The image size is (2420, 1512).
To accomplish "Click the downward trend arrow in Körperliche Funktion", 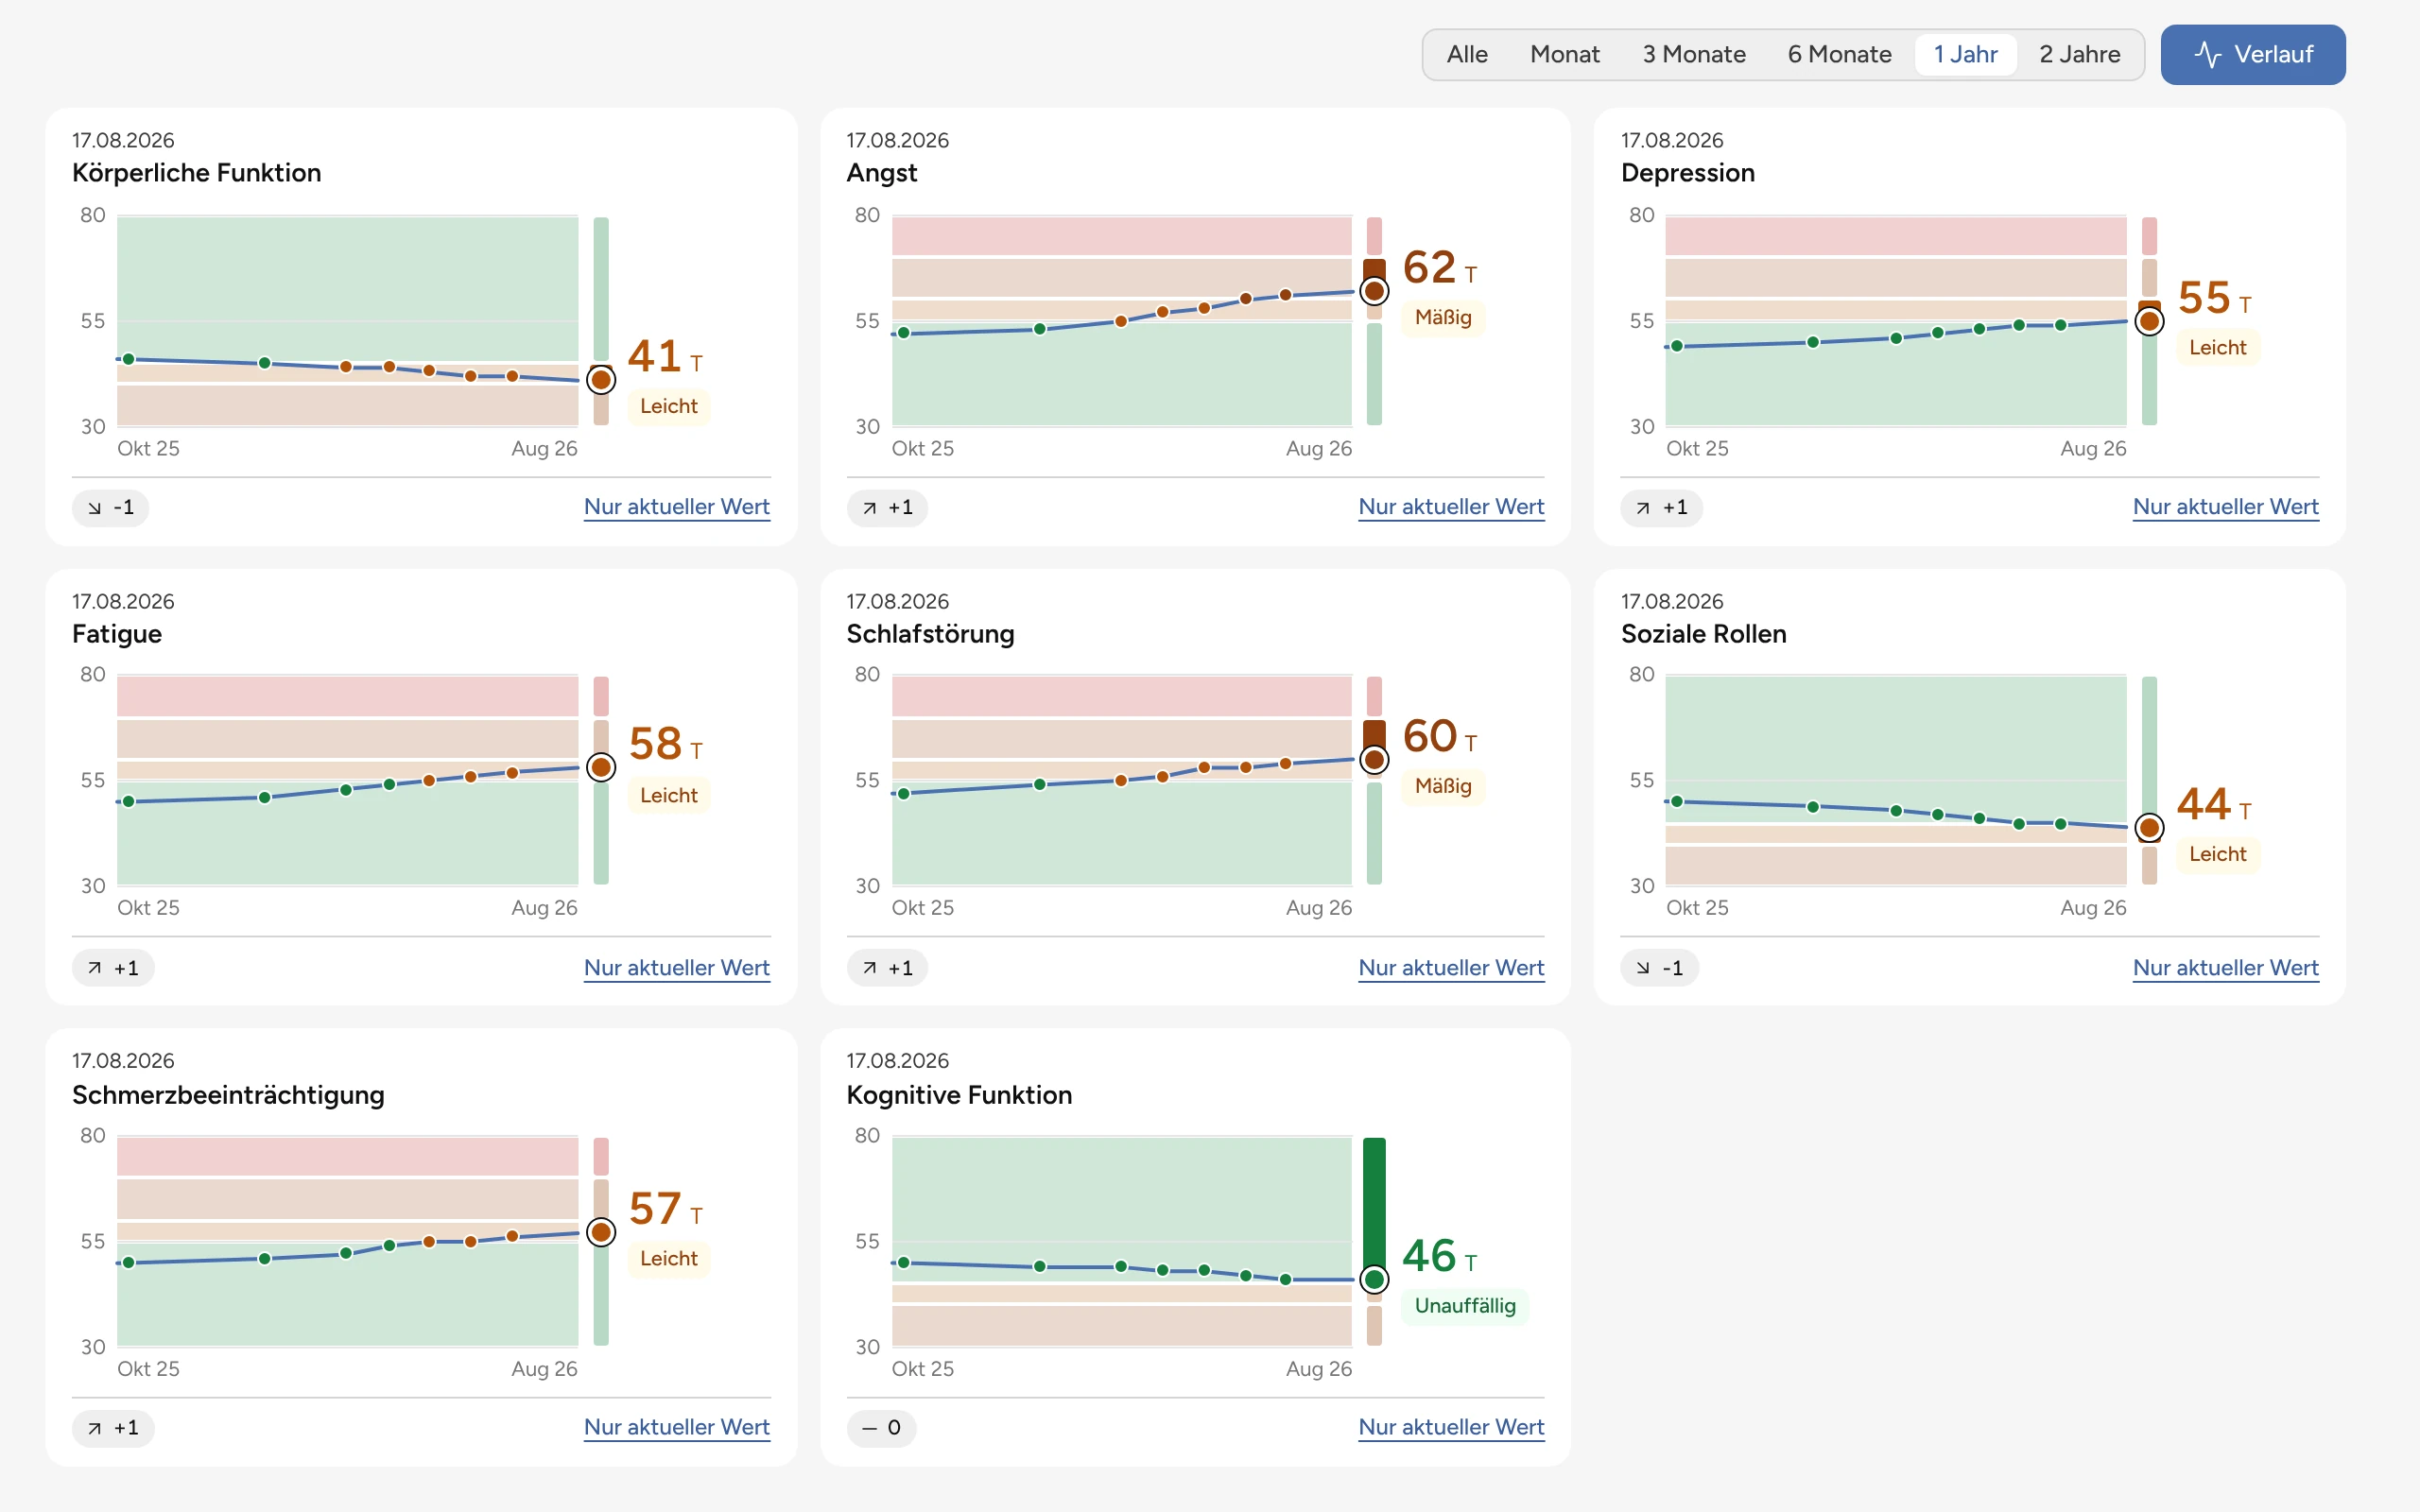I will (94, 508).
